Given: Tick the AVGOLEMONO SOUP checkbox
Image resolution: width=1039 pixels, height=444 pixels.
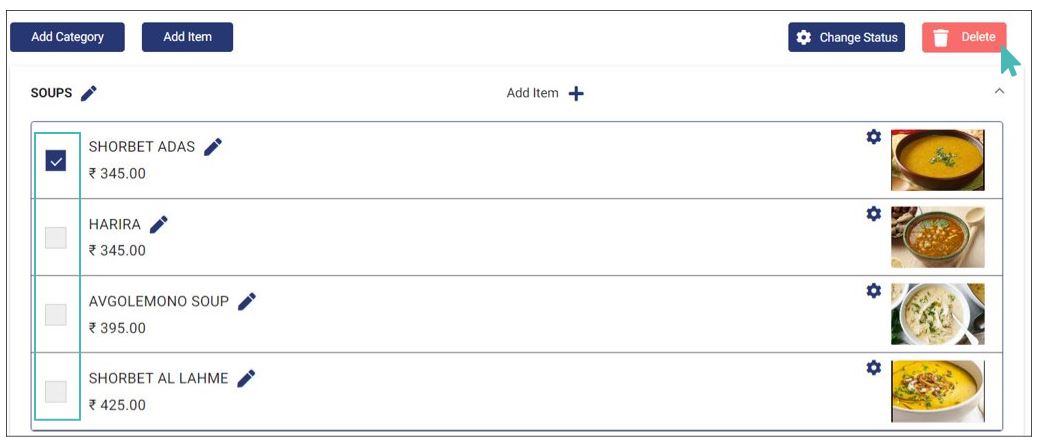Looking at the screenshot, I should click(x=56, y=315).
